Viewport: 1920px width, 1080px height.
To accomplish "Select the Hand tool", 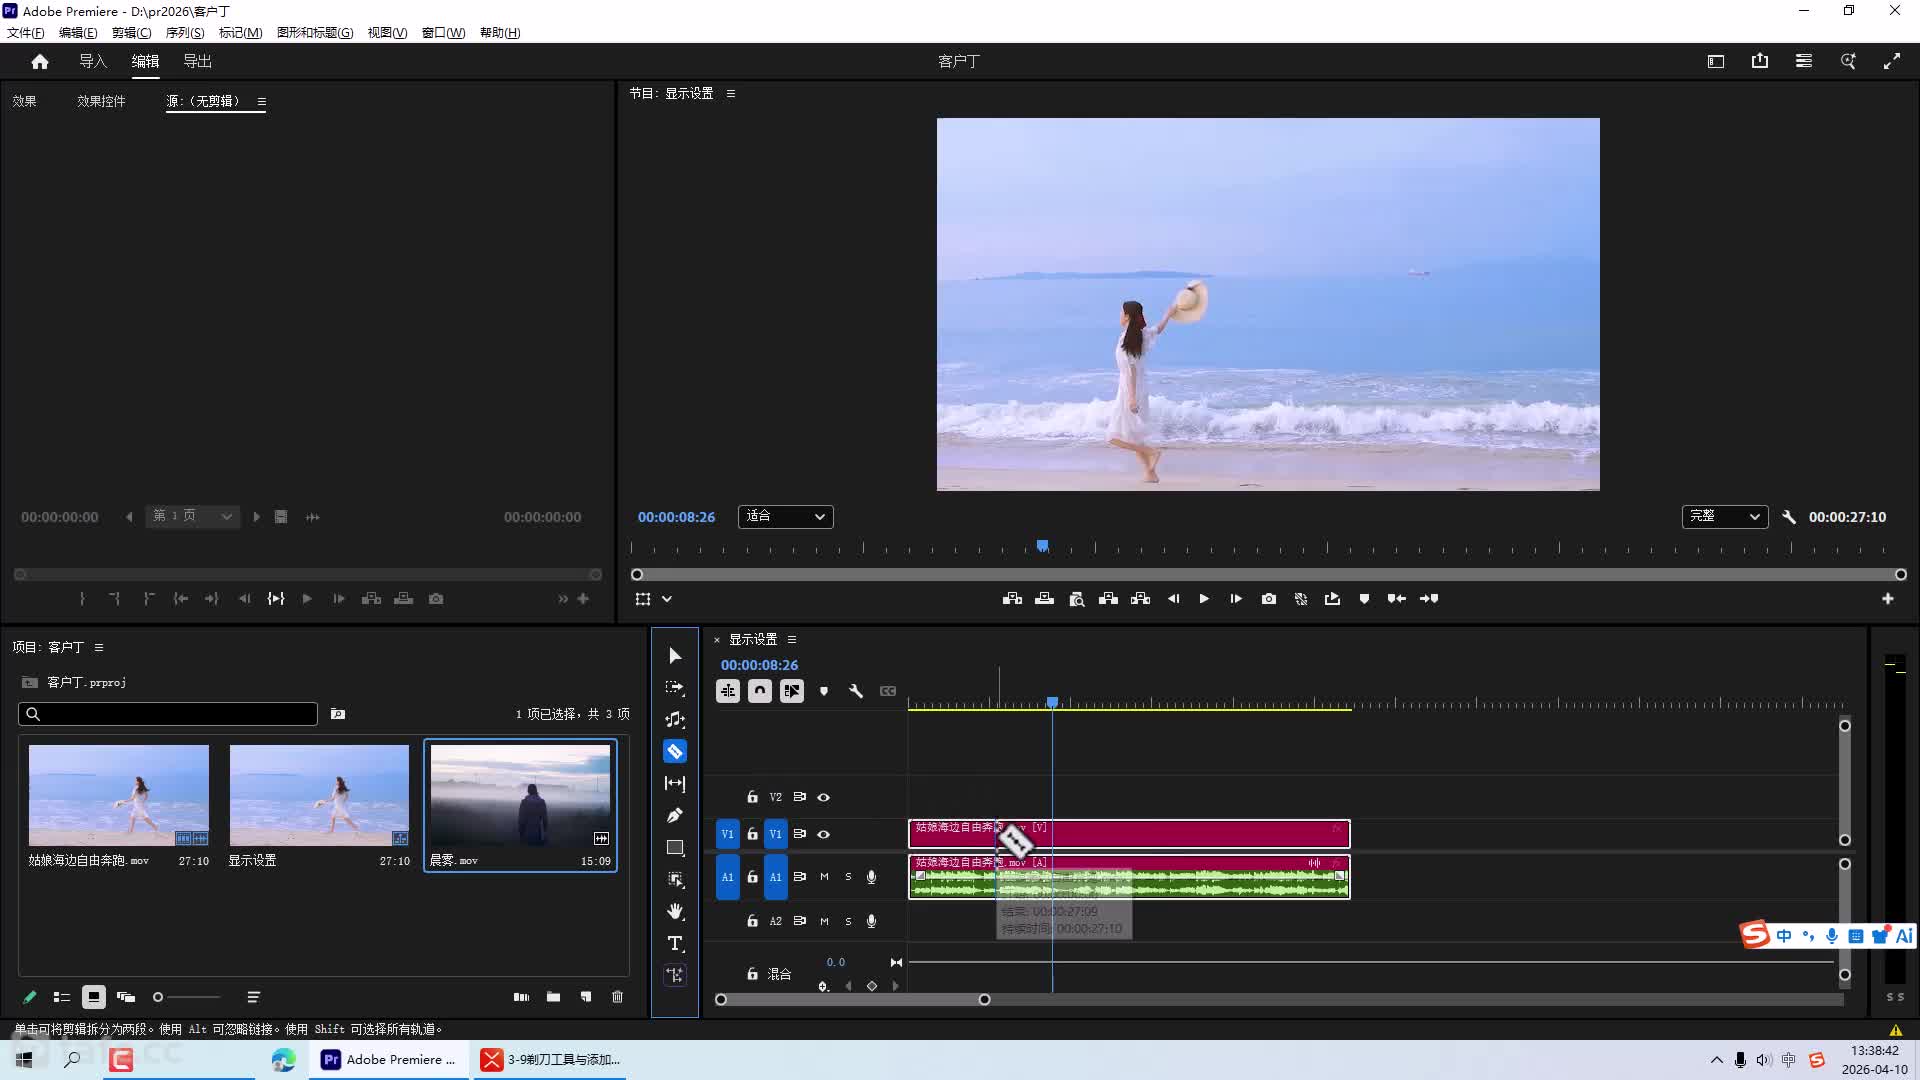I will (x=675, y=911).
